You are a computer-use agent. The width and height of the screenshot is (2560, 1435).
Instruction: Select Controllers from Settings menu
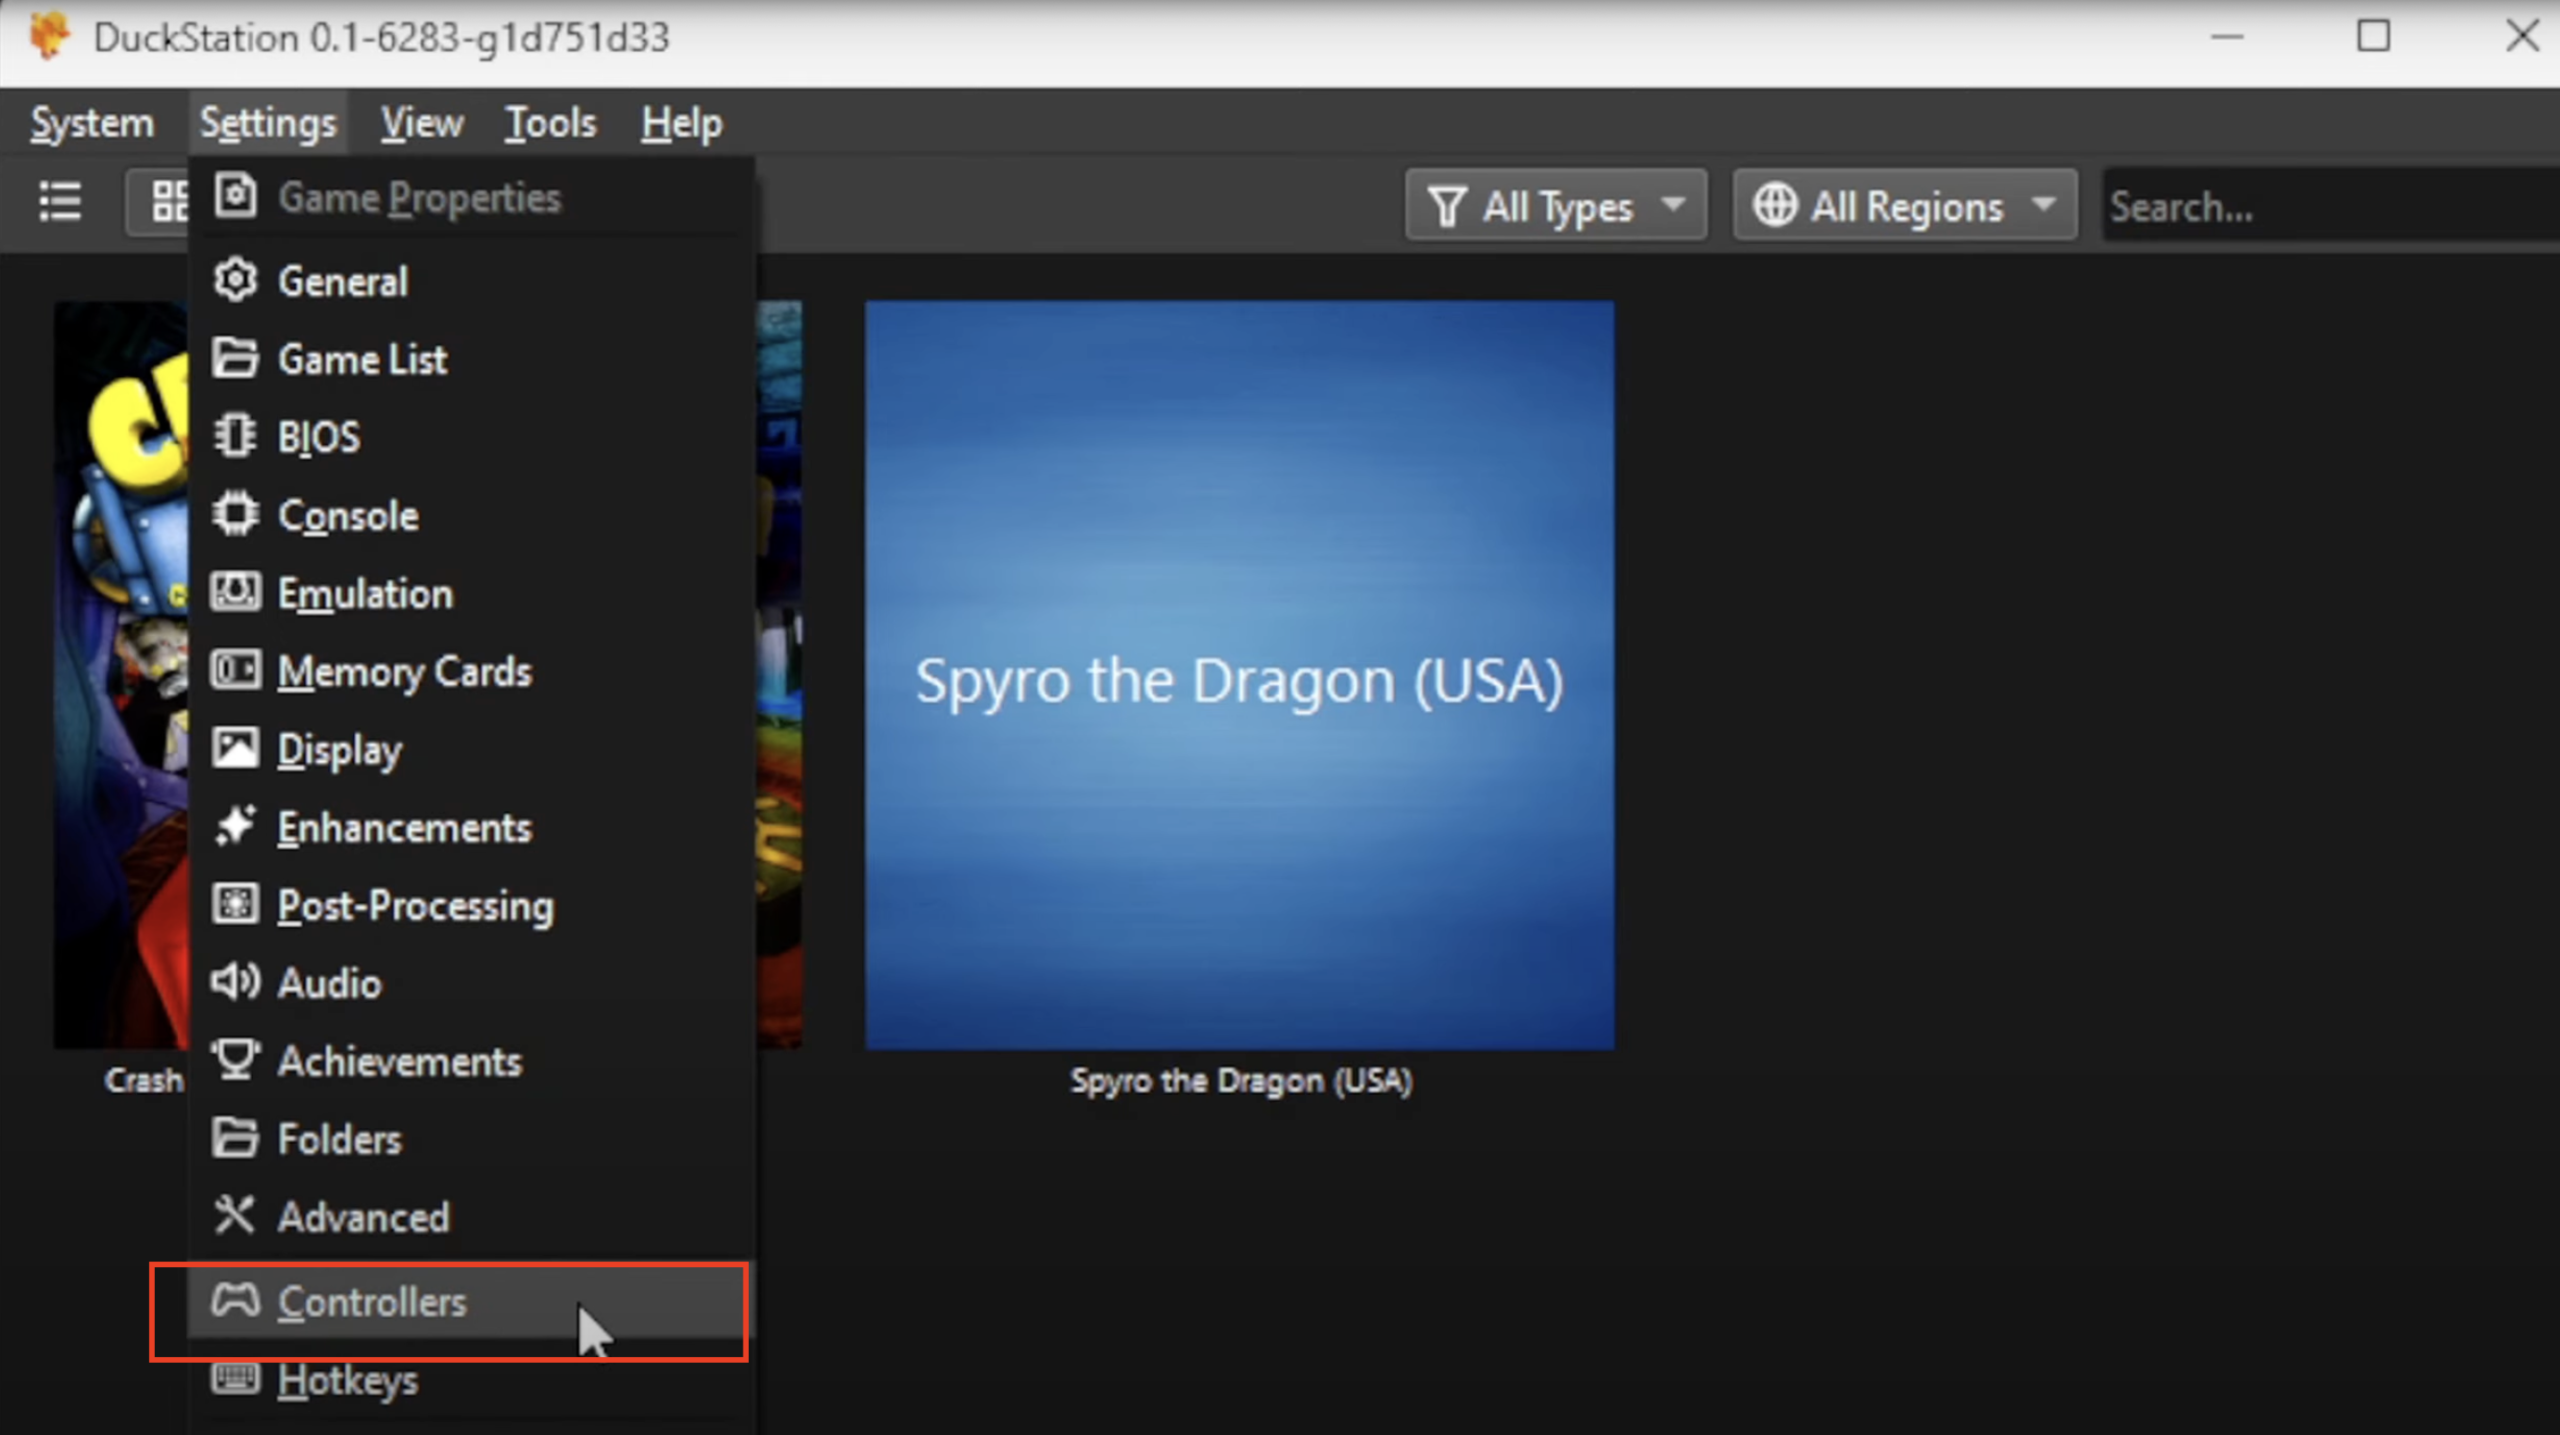(x=472, y=1301)
